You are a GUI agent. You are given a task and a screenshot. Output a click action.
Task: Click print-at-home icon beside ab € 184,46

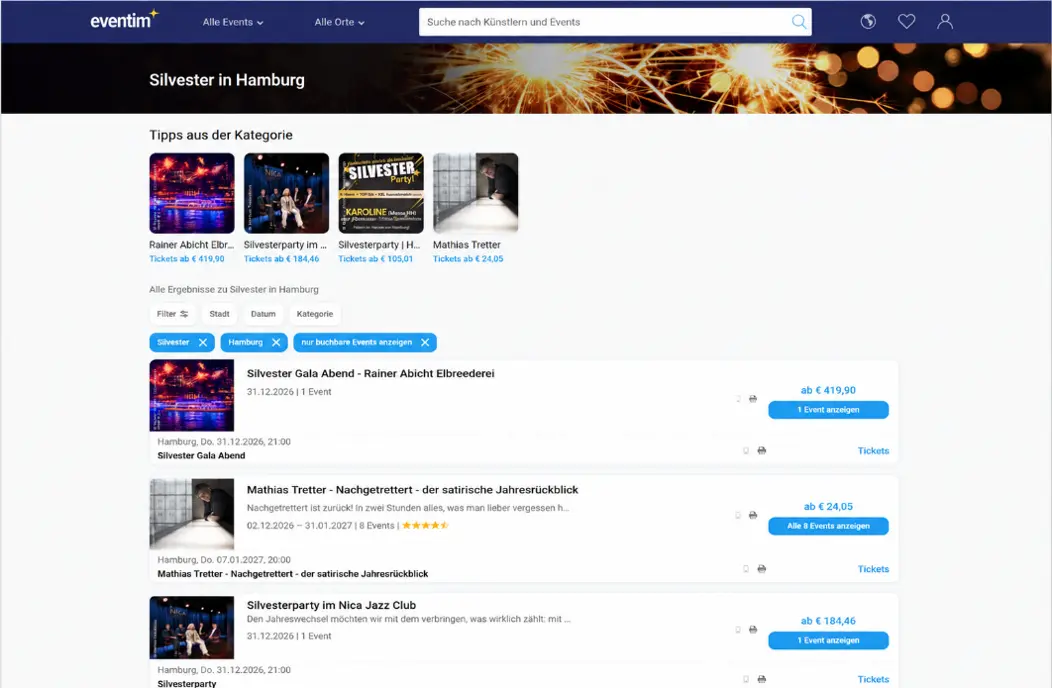click(x=753, y=630)
